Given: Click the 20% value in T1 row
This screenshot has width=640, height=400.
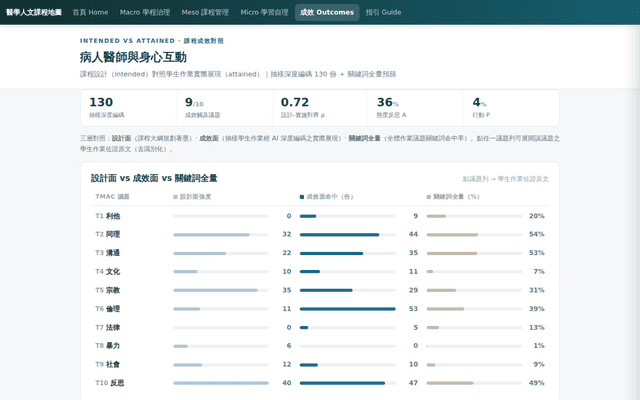Looking at the screenshot, I should click(537, 216).
